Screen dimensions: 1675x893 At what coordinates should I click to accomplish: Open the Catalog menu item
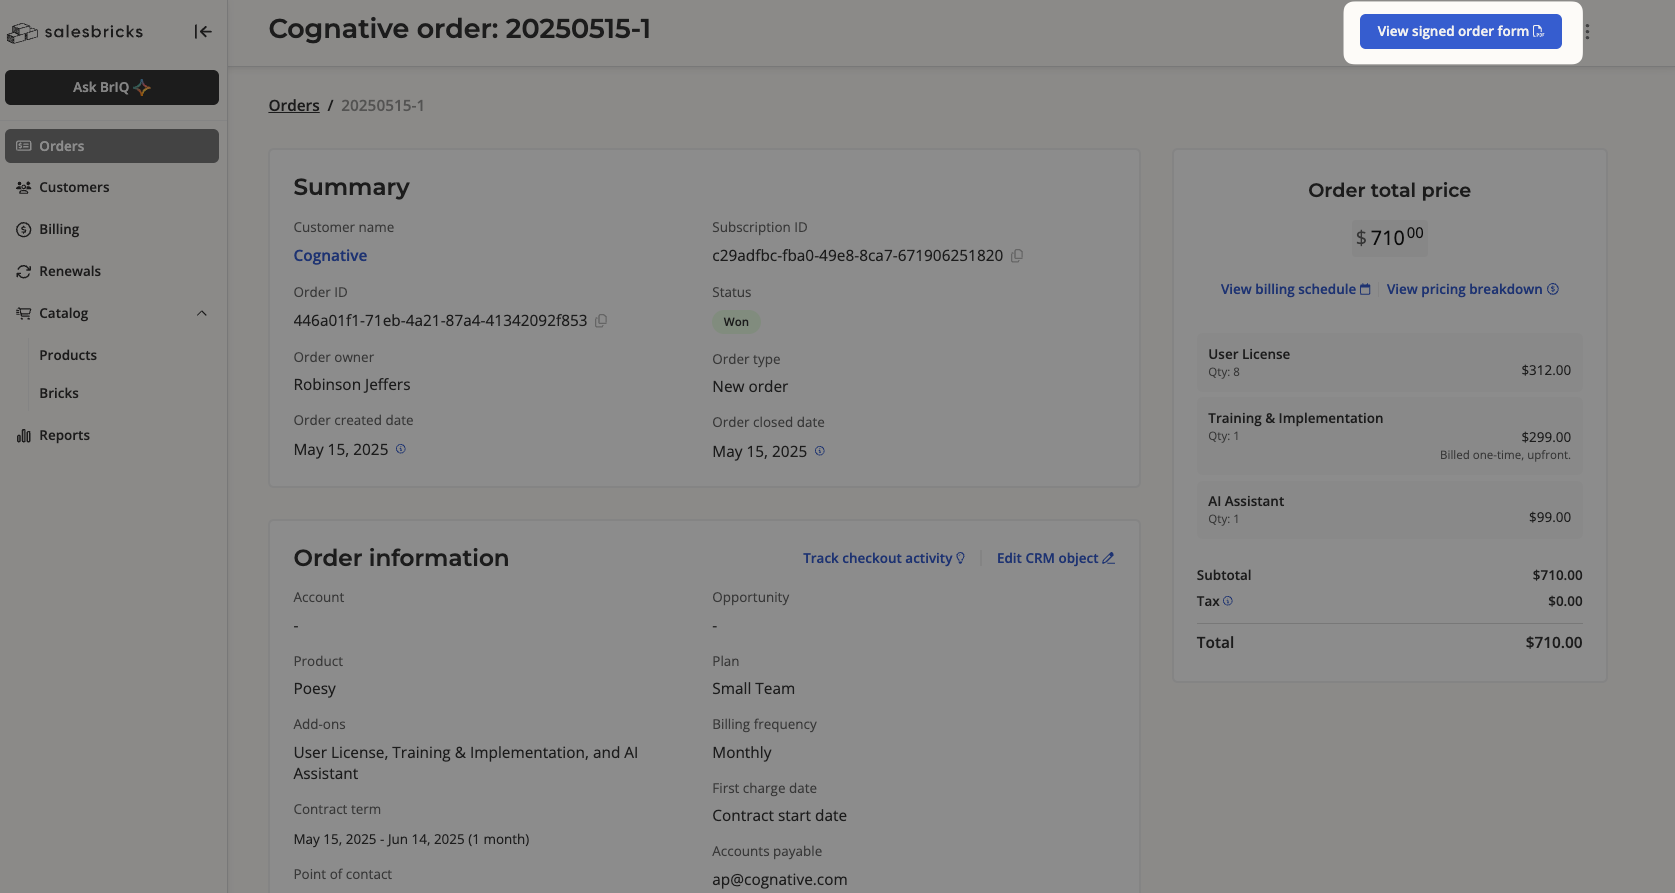pyautogui.click(x=64, y=313)
